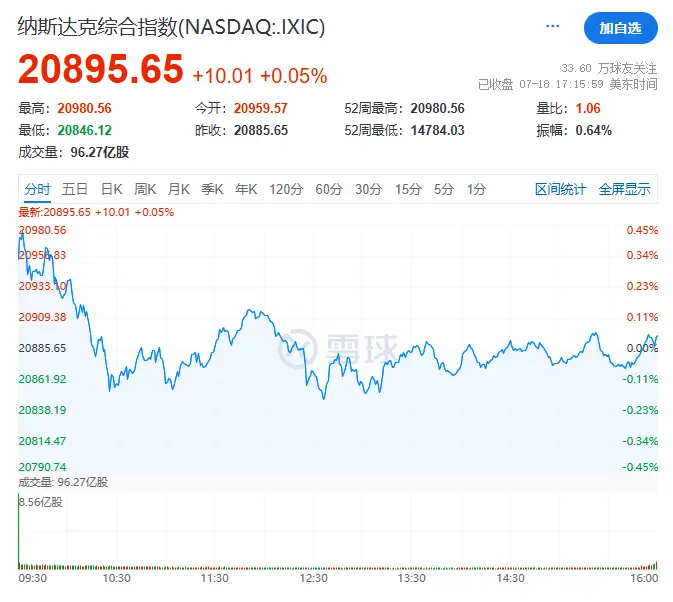Click the 加自选 add to watchlist button

(x=620, y=28)
